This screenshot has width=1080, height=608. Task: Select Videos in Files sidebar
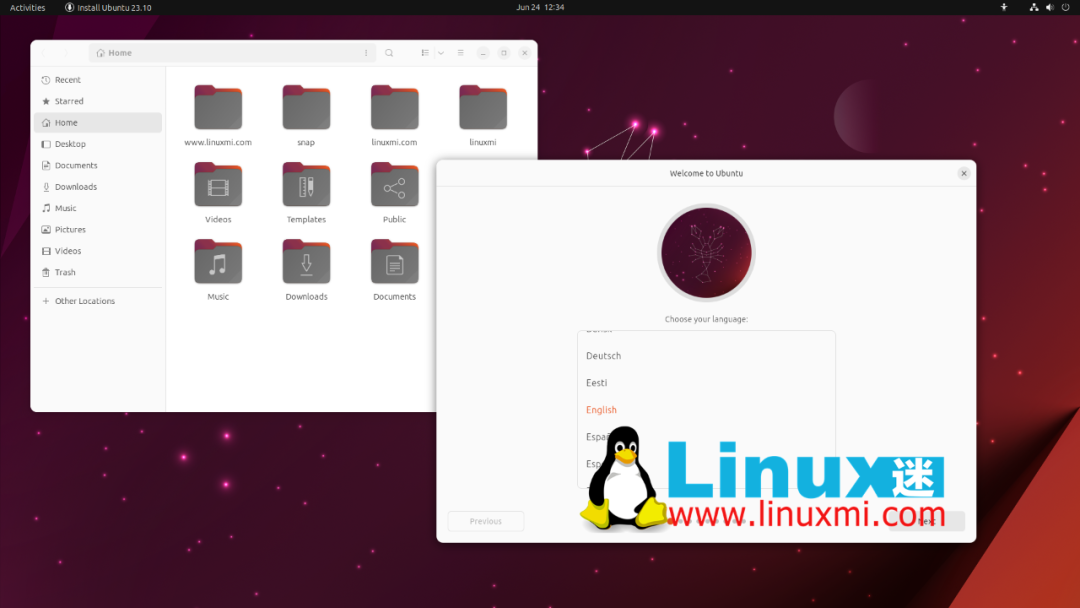98,251
